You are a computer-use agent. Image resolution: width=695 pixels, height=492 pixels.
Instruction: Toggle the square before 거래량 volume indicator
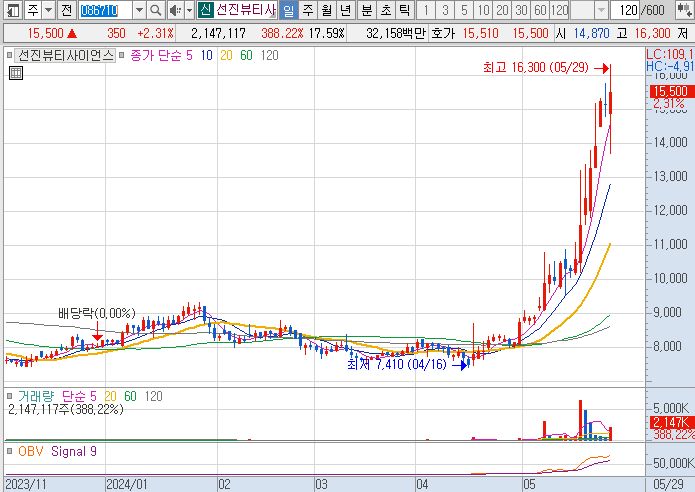pos(10,396)
